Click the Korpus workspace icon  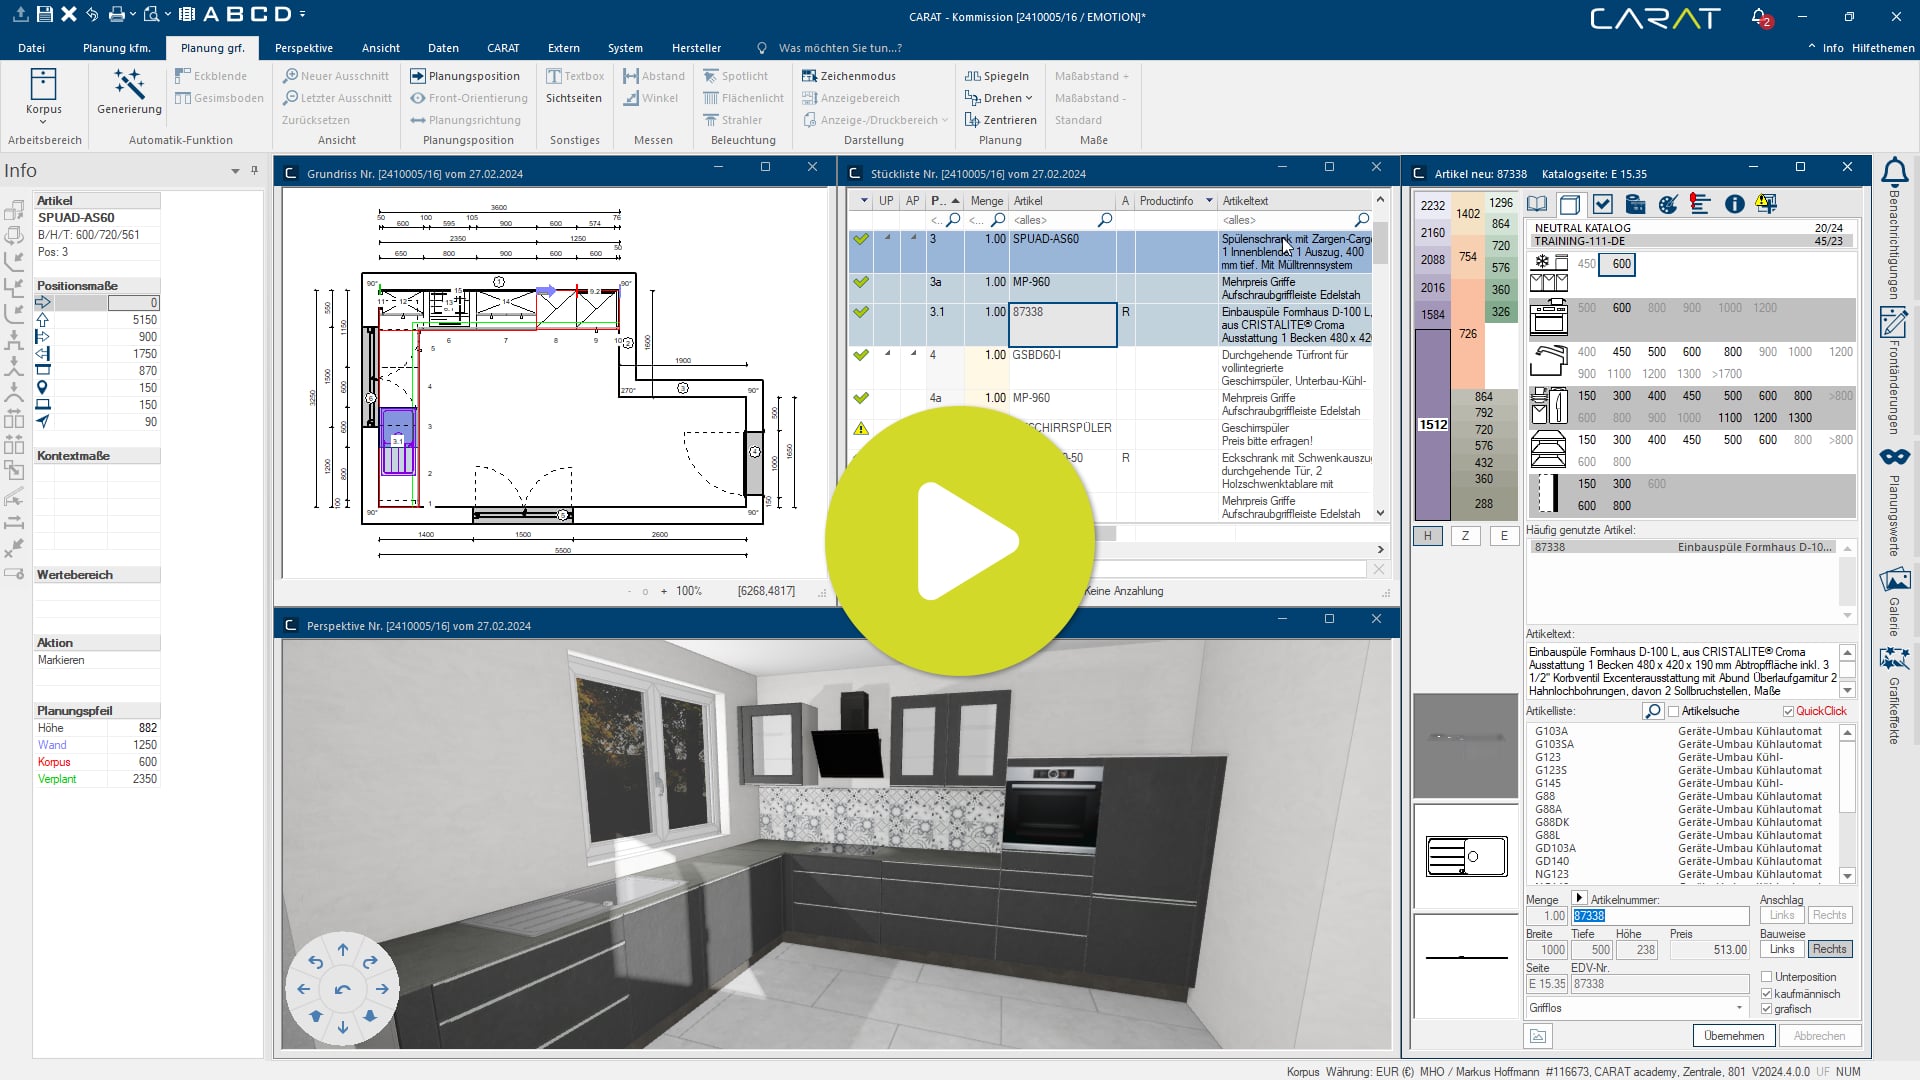click(x=43, y=84)
